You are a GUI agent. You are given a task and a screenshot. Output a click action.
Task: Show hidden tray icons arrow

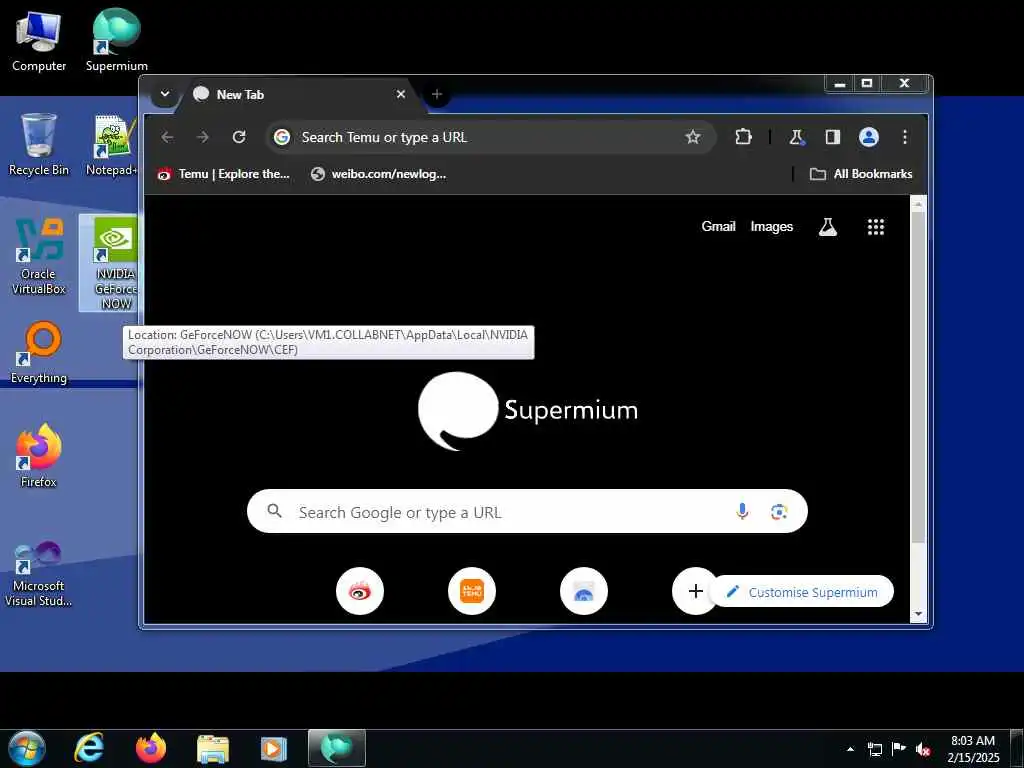pos(850,749)
